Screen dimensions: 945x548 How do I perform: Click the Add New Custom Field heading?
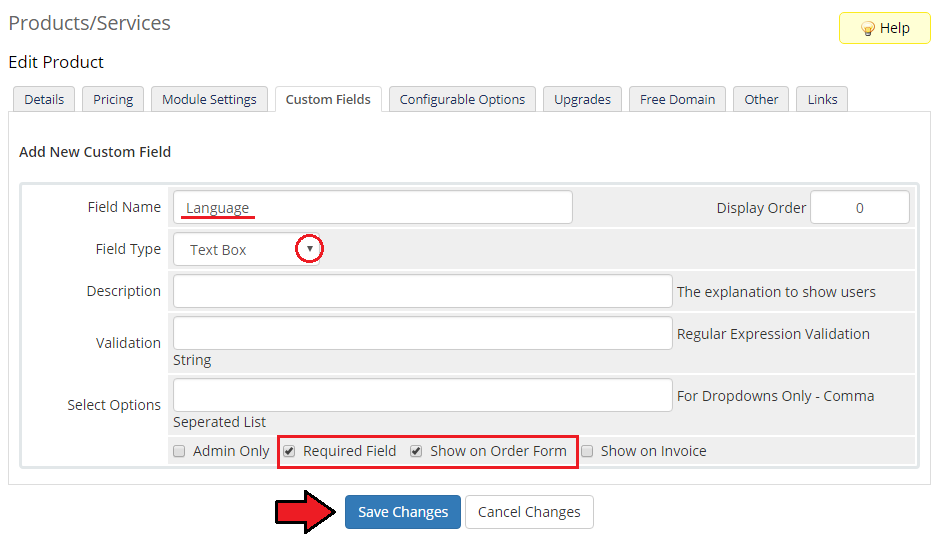click(x=95, y=152)
